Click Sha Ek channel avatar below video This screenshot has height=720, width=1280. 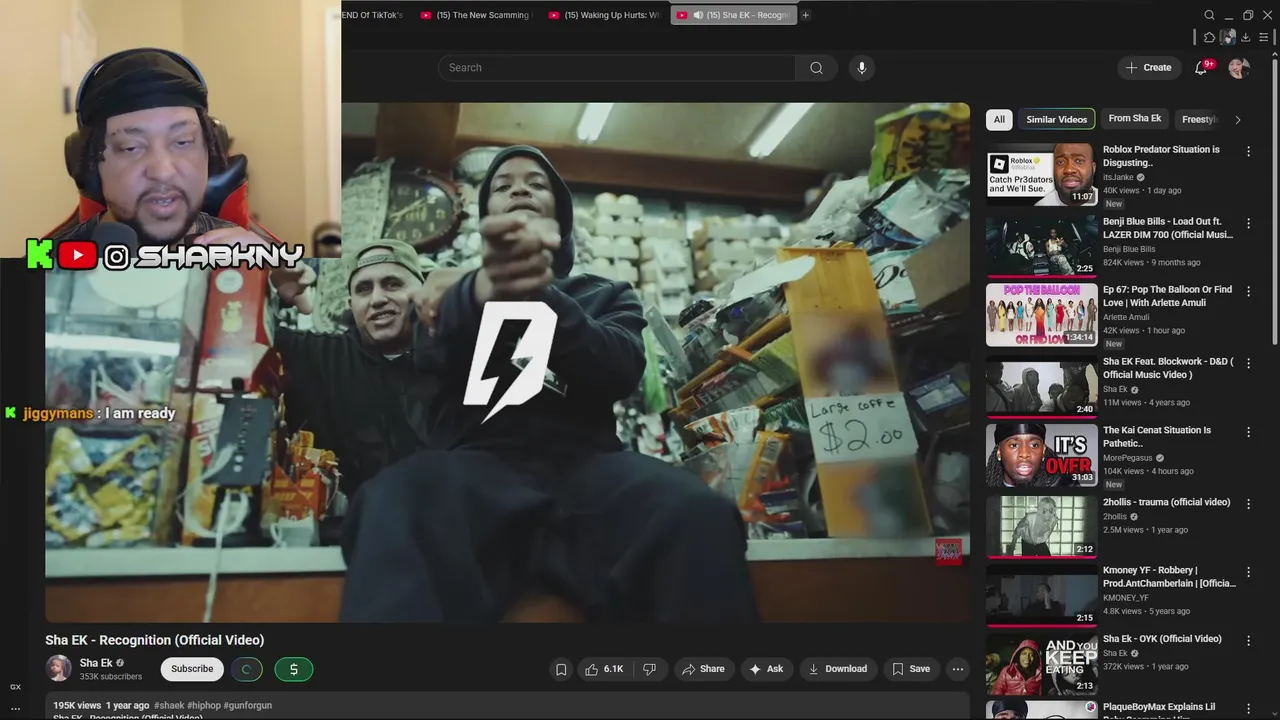tap(59, 668)
